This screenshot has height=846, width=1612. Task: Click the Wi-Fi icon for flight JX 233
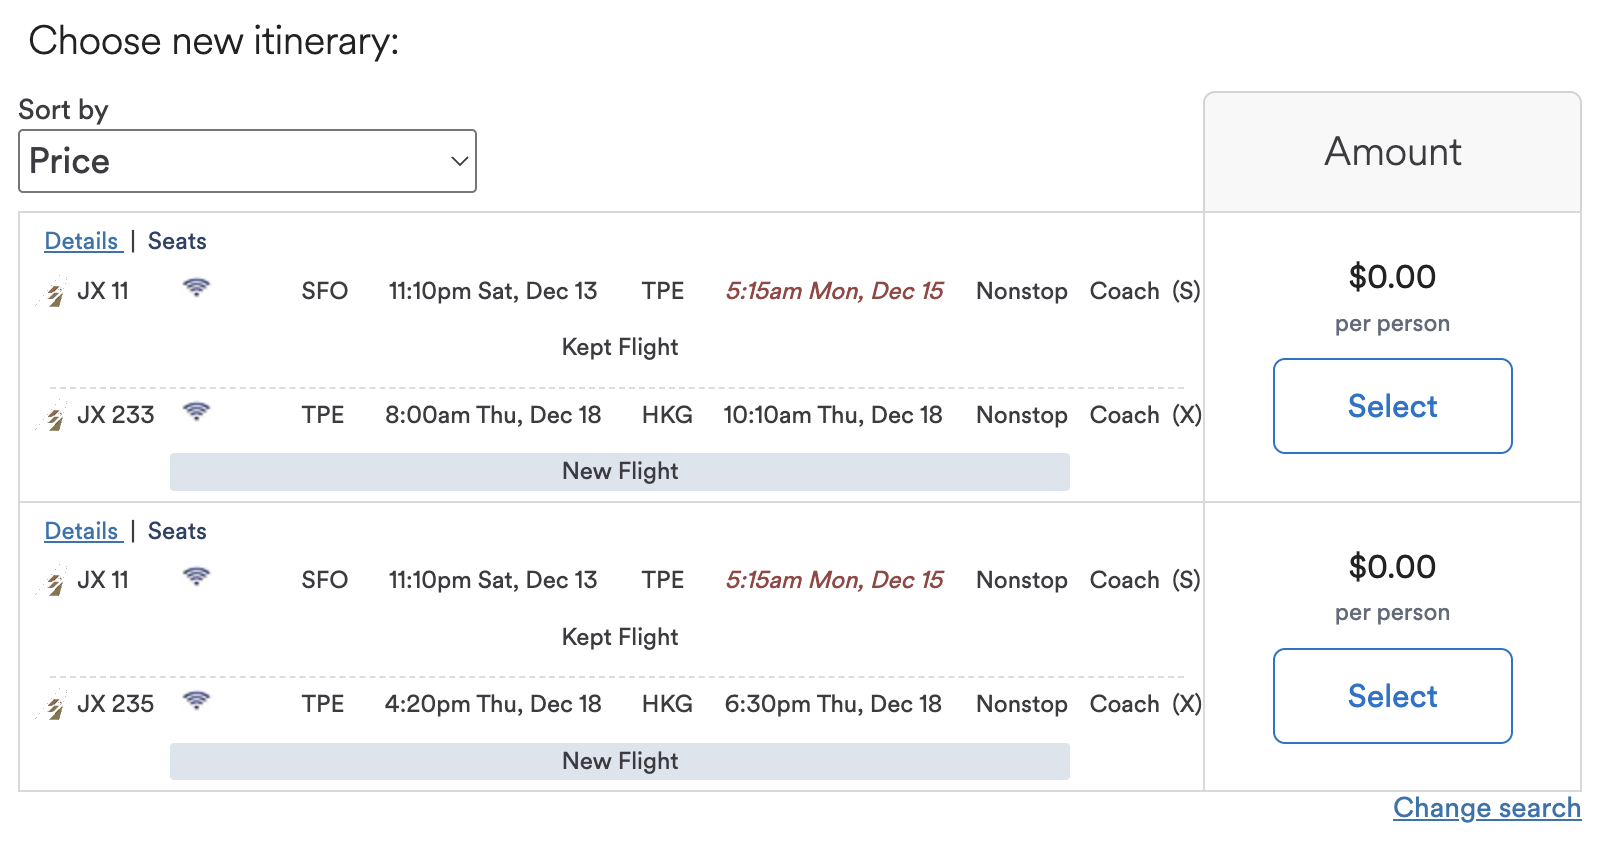197,412
